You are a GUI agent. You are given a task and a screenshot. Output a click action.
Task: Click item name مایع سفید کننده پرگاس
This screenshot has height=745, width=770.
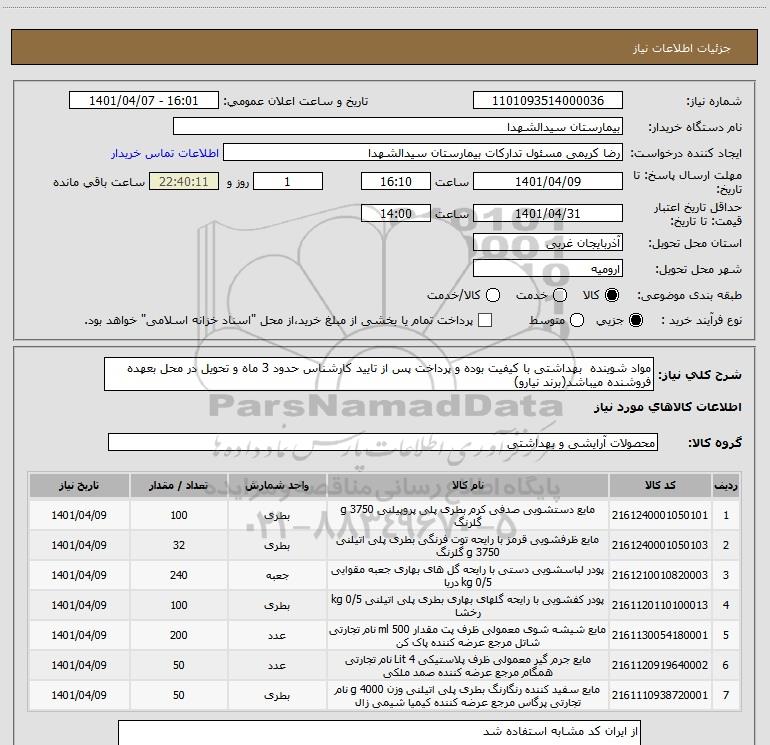click(x=468, y=695)
